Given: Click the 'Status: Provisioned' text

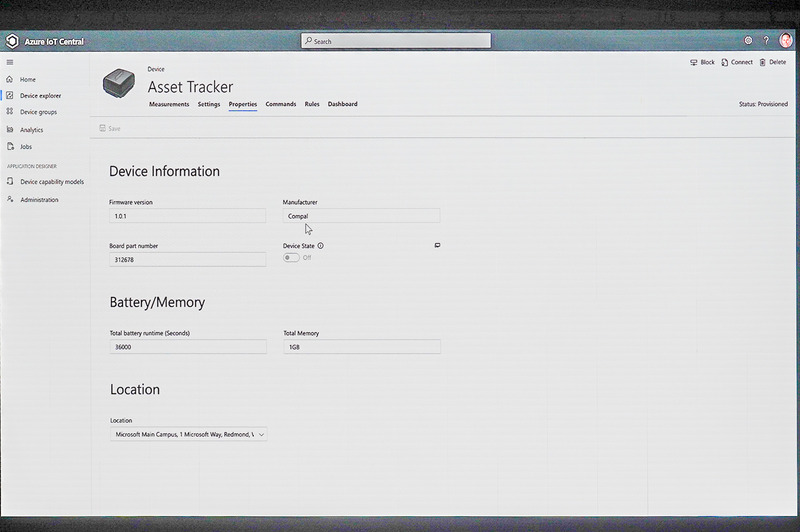Looking at the screenshot, I should coord(763,104).
